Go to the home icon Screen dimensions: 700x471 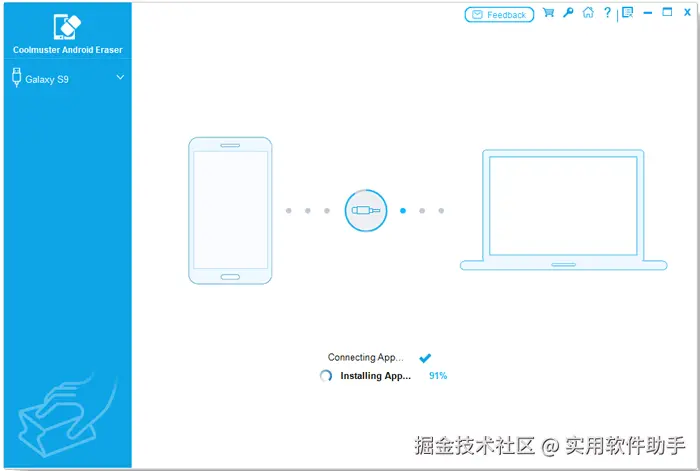(588, 13)
